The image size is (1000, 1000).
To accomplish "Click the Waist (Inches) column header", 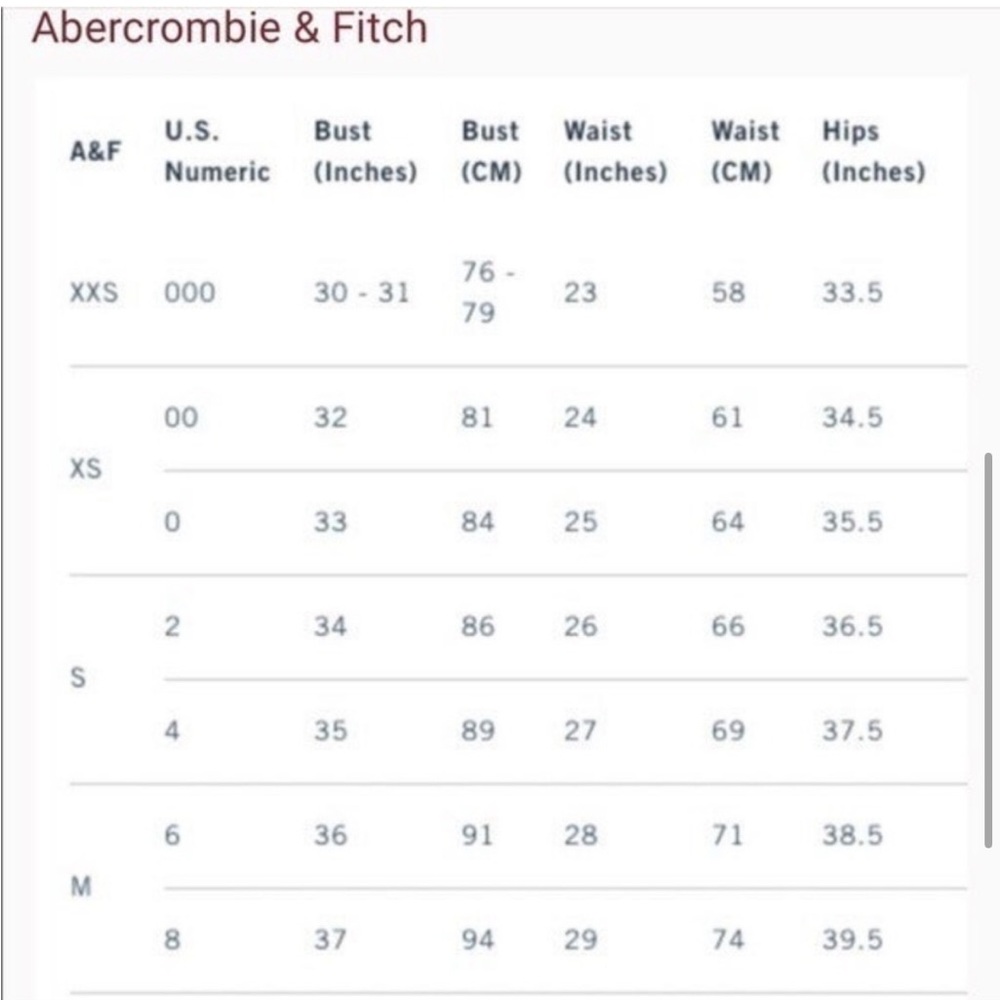I will tap(615, 151).
